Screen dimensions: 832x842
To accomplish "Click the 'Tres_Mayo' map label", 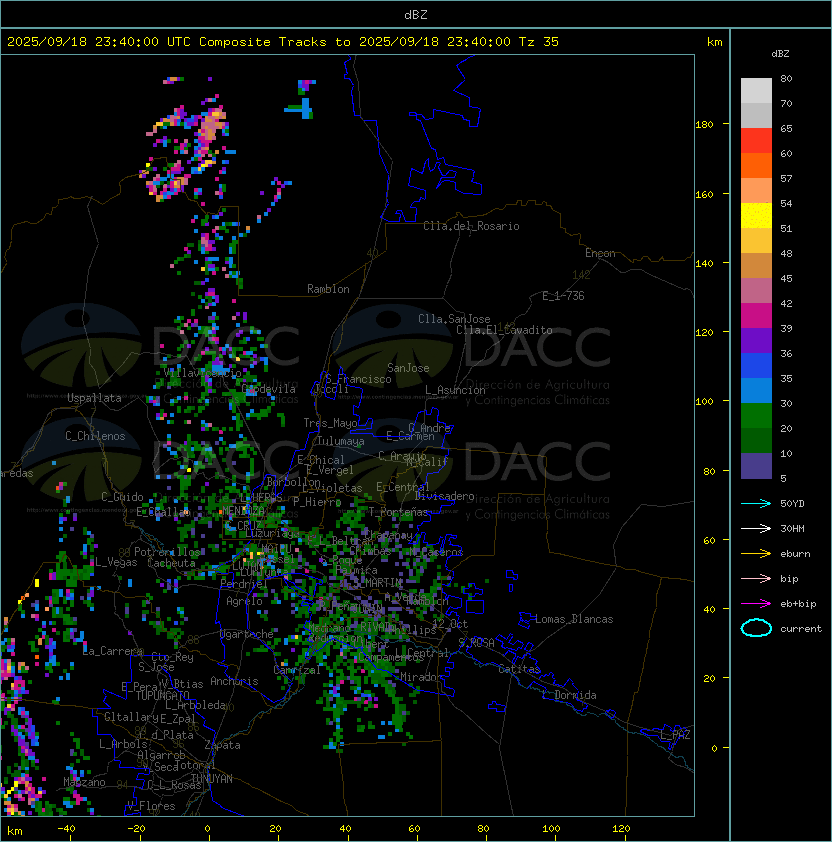I will coord(330,423).
